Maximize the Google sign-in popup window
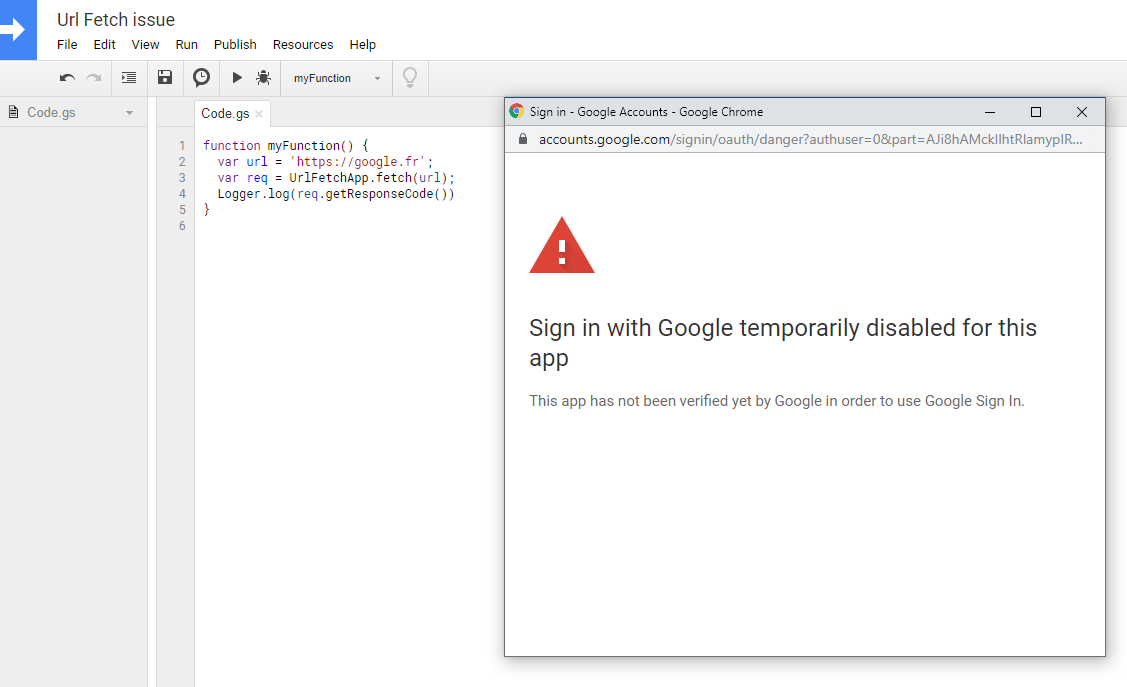This screenshot has height=687, width=1127. coord(1036,112)
